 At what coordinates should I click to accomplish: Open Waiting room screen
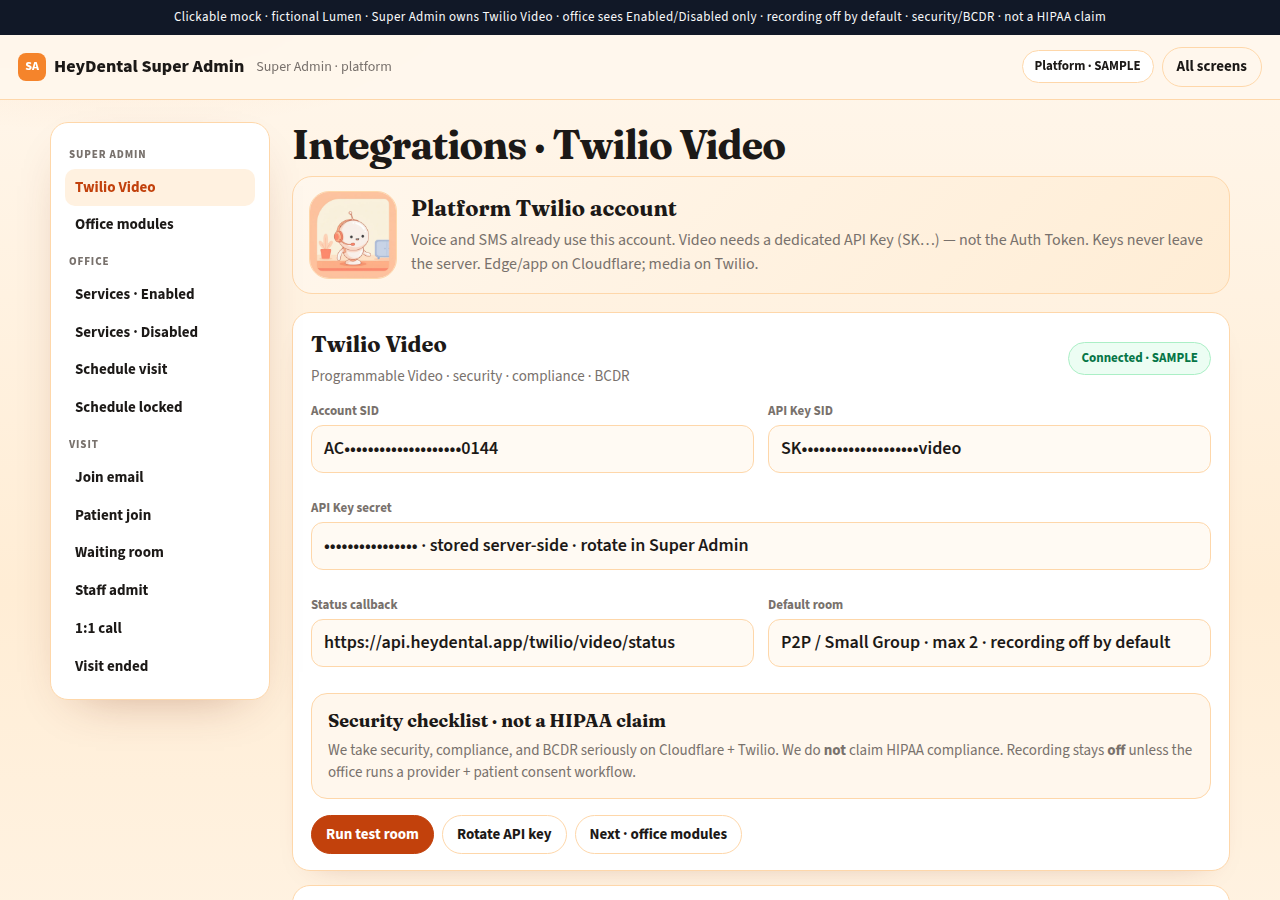[160, 552]
